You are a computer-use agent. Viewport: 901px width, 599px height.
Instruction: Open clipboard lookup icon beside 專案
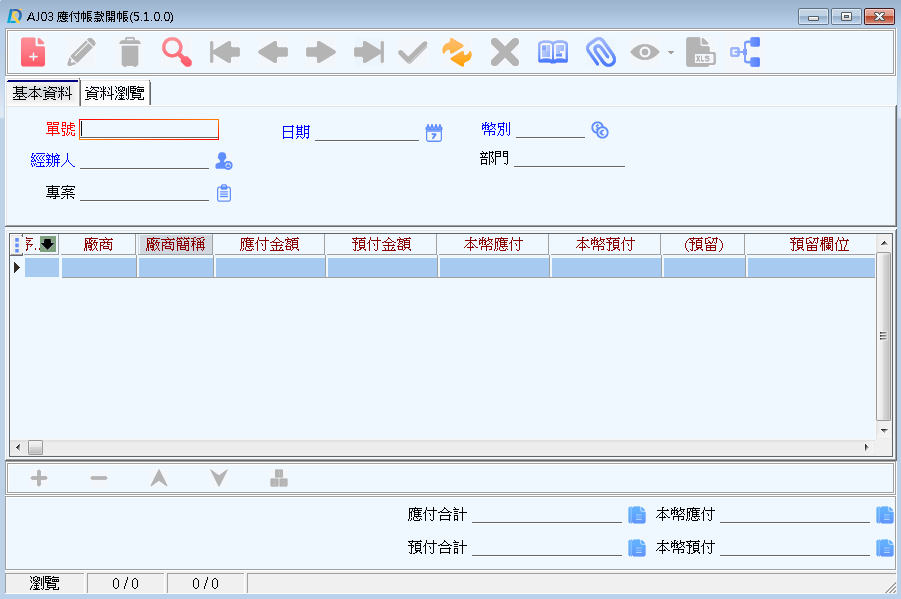point(224,193)
